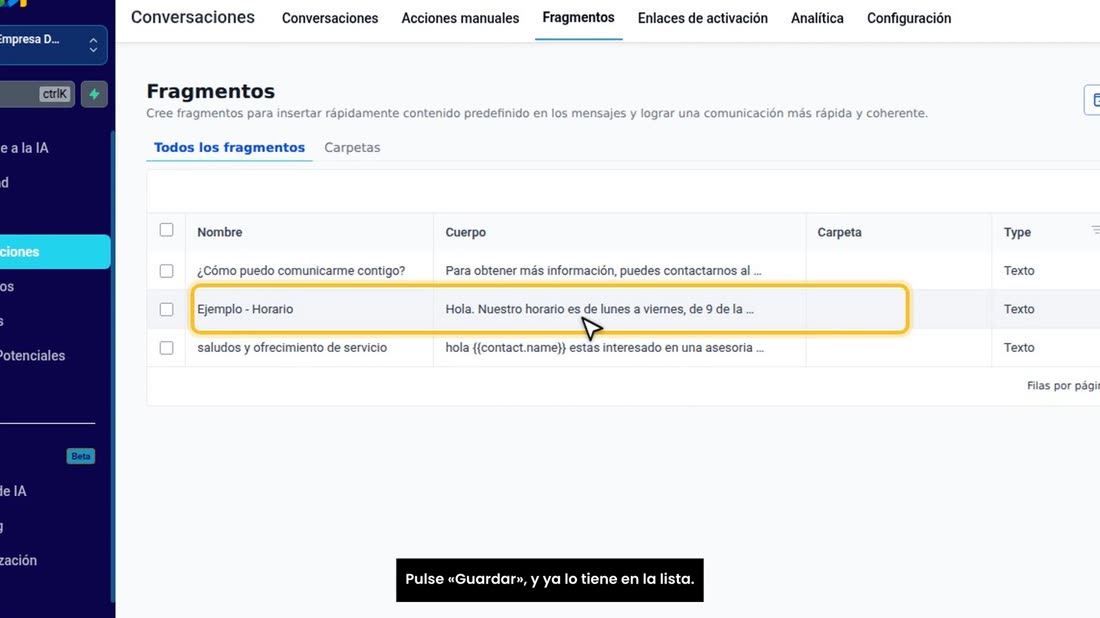Click the ctrlK search field

tap(37, 94)
